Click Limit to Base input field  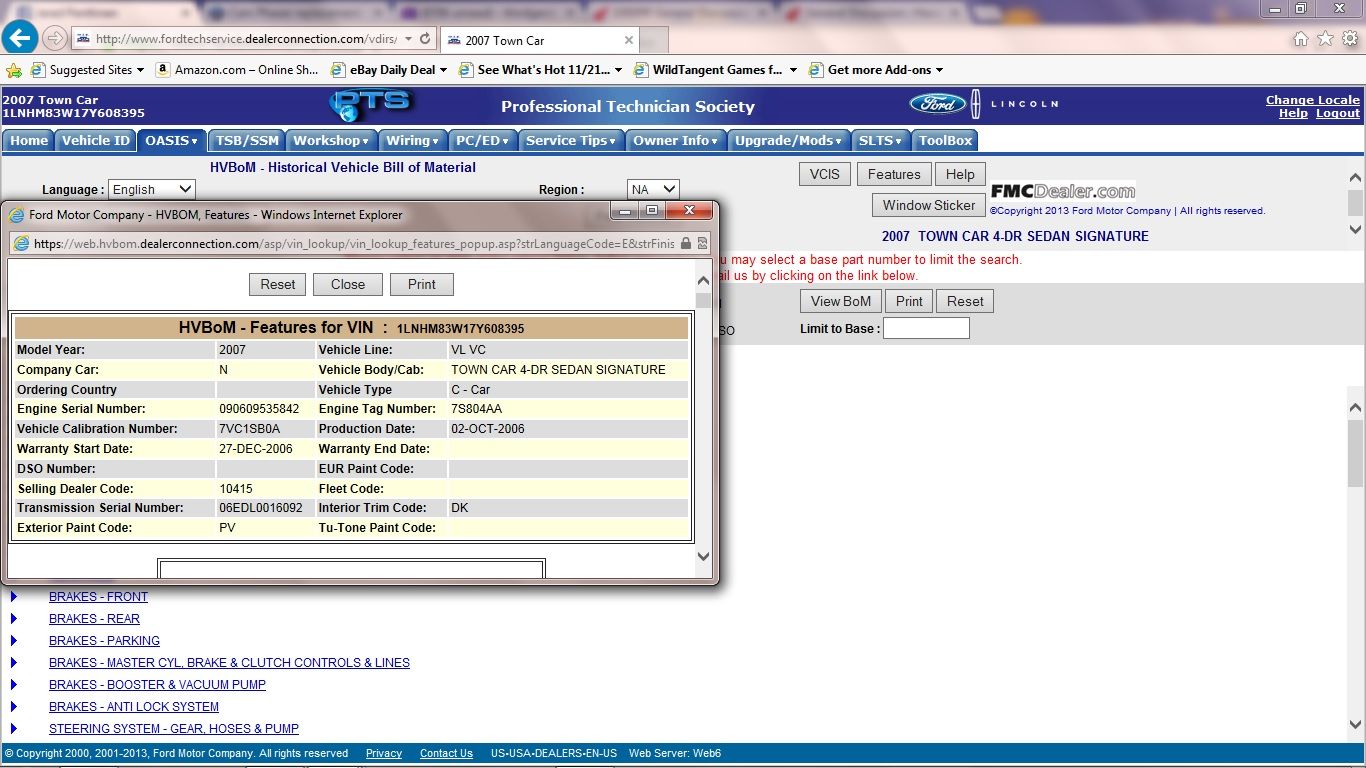[926, 328]
